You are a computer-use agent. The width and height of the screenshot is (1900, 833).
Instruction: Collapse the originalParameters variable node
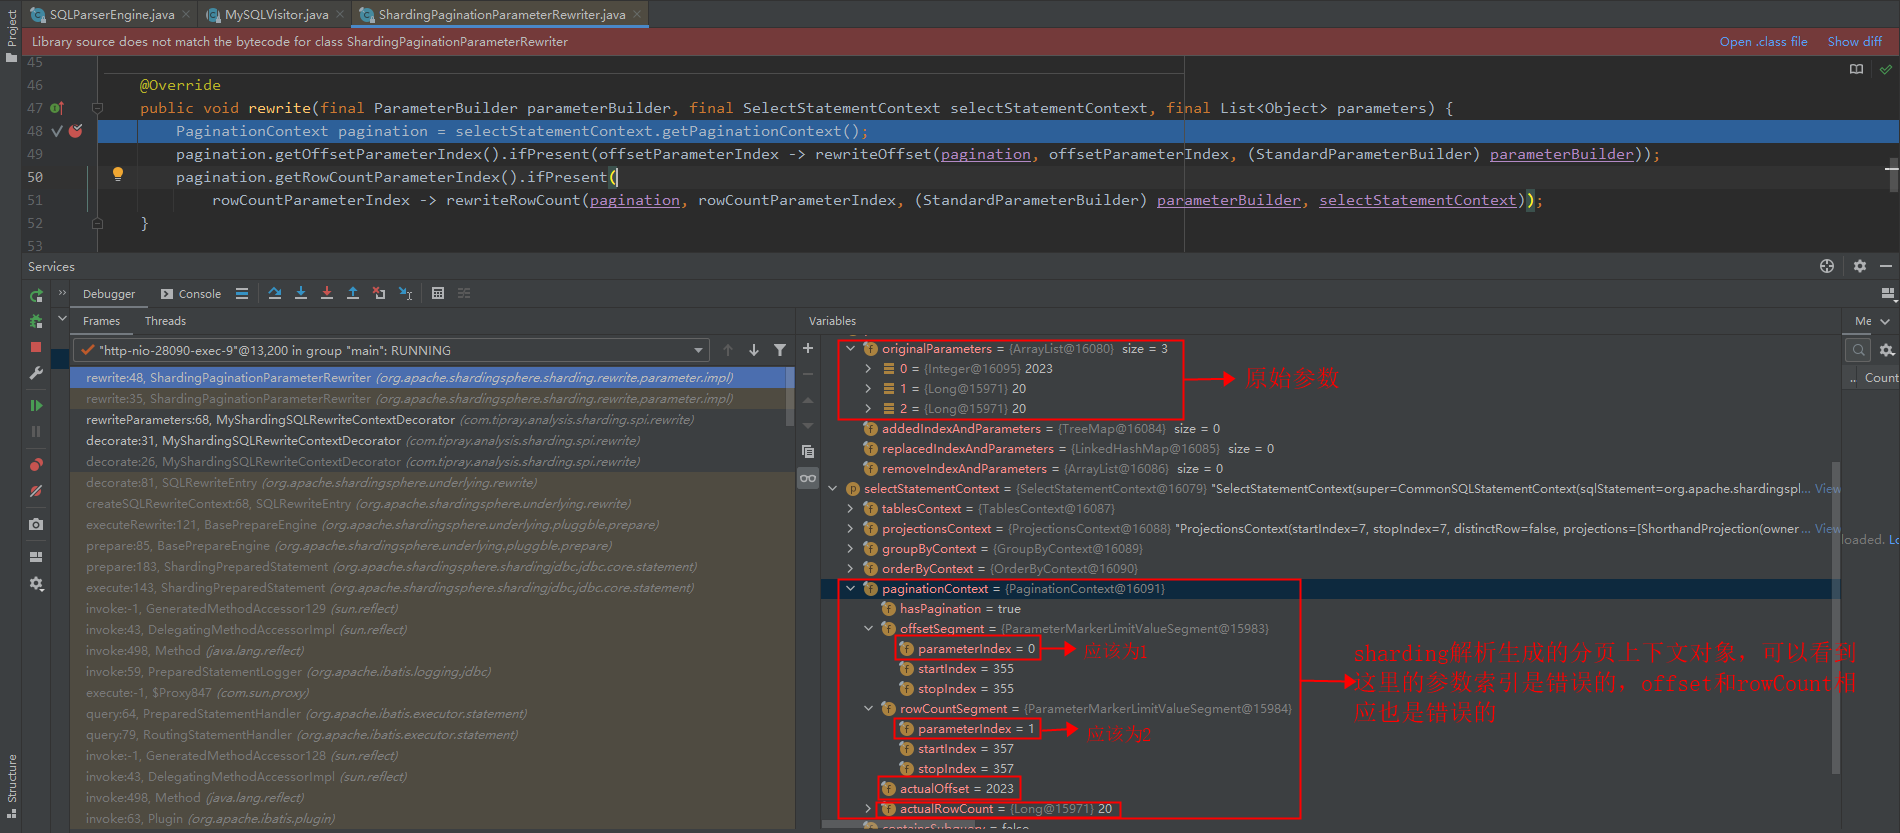851,349
